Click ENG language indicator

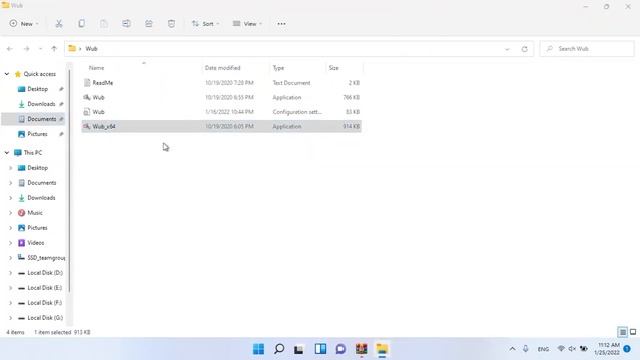(x=543, y=349)
